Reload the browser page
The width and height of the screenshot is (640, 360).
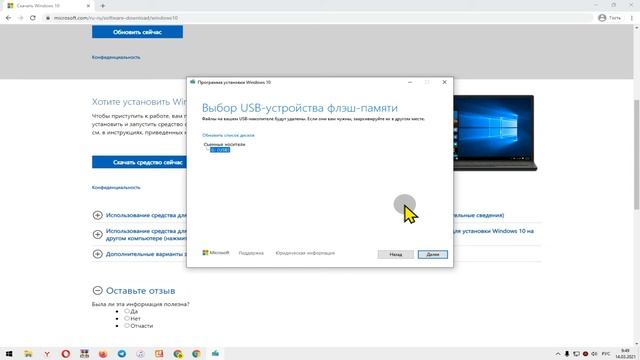point(33,18)
